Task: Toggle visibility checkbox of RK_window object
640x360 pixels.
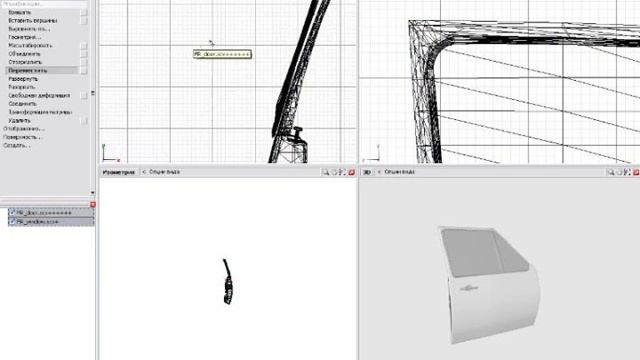Action: (12, 221)
